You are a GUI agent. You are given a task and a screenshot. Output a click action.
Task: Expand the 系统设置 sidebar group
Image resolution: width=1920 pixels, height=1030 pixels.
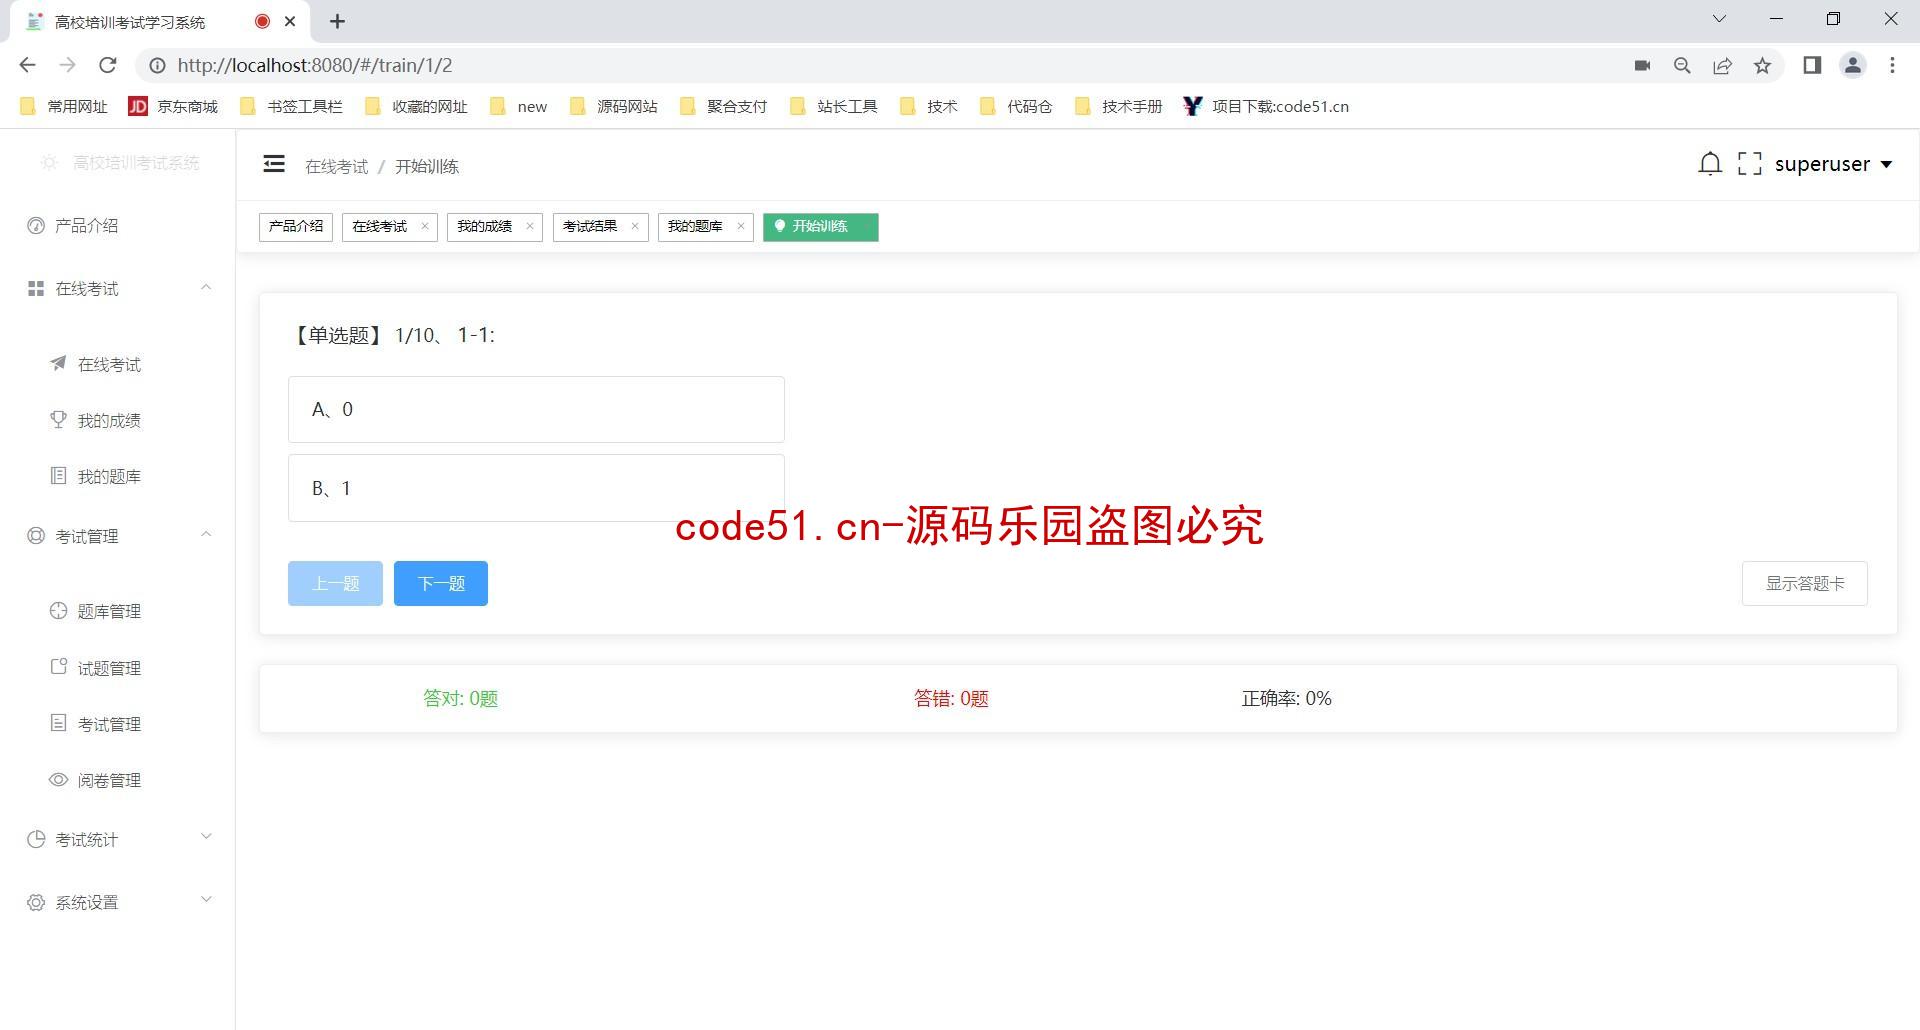pos(118,903)
